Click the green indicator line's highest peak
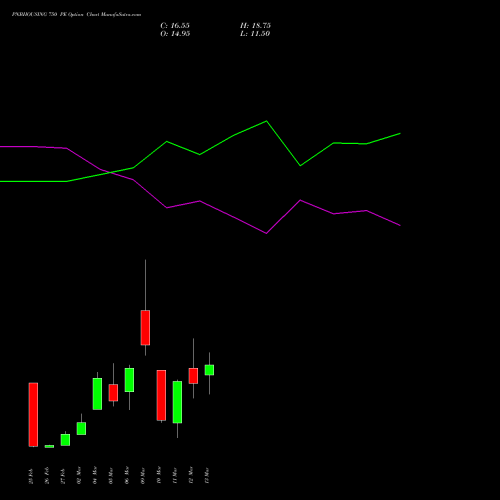Viewport: 500px width, 500px height. tap(266, 121)
